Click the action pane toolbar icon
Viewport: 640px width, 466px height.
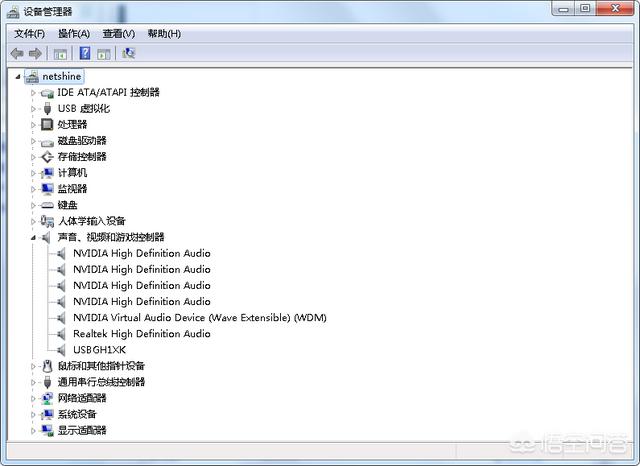[x=104, y=53]
